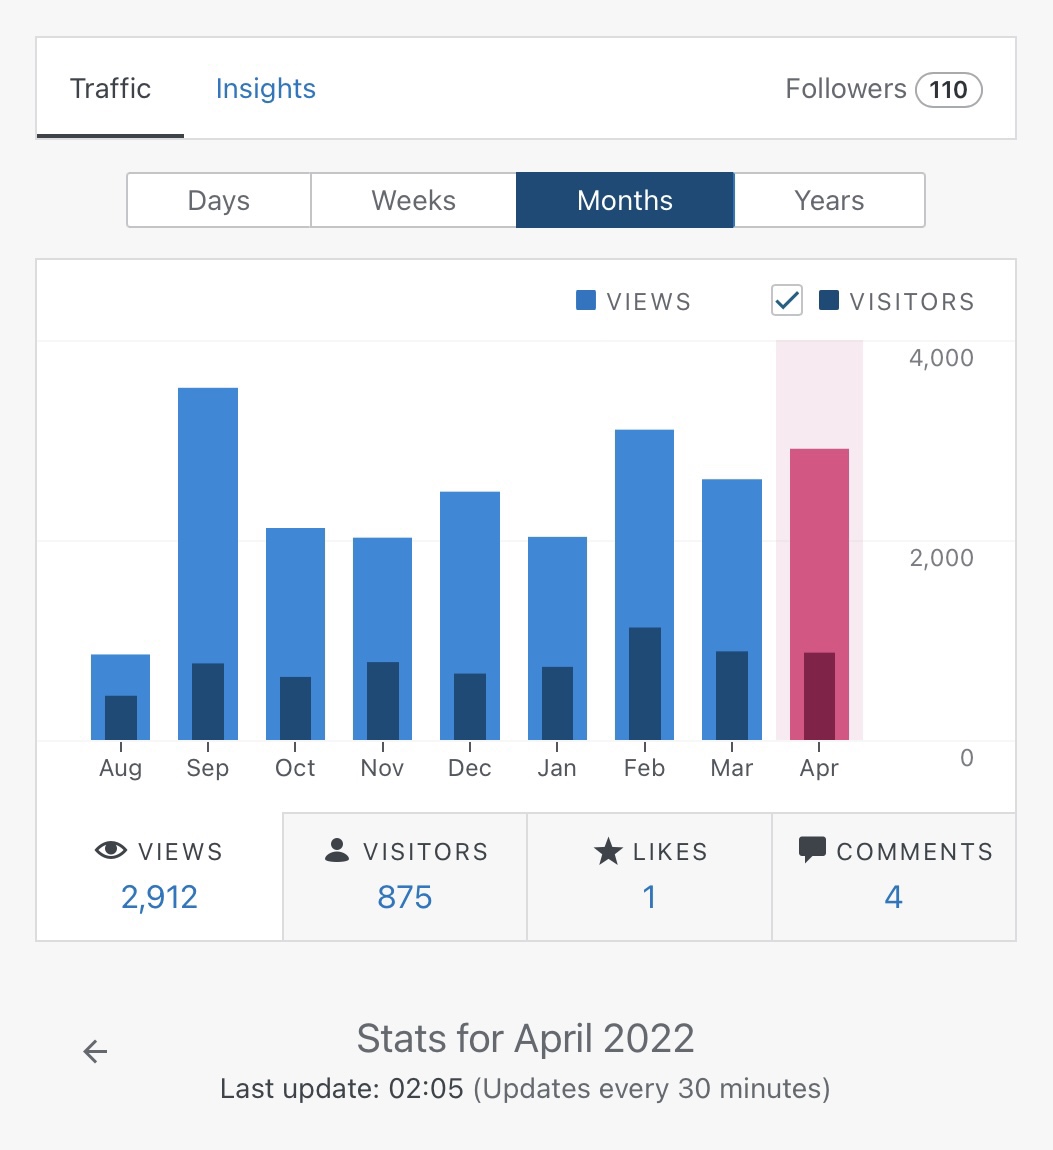
Task: Select the Months period button
Action: tap(625, 200)
